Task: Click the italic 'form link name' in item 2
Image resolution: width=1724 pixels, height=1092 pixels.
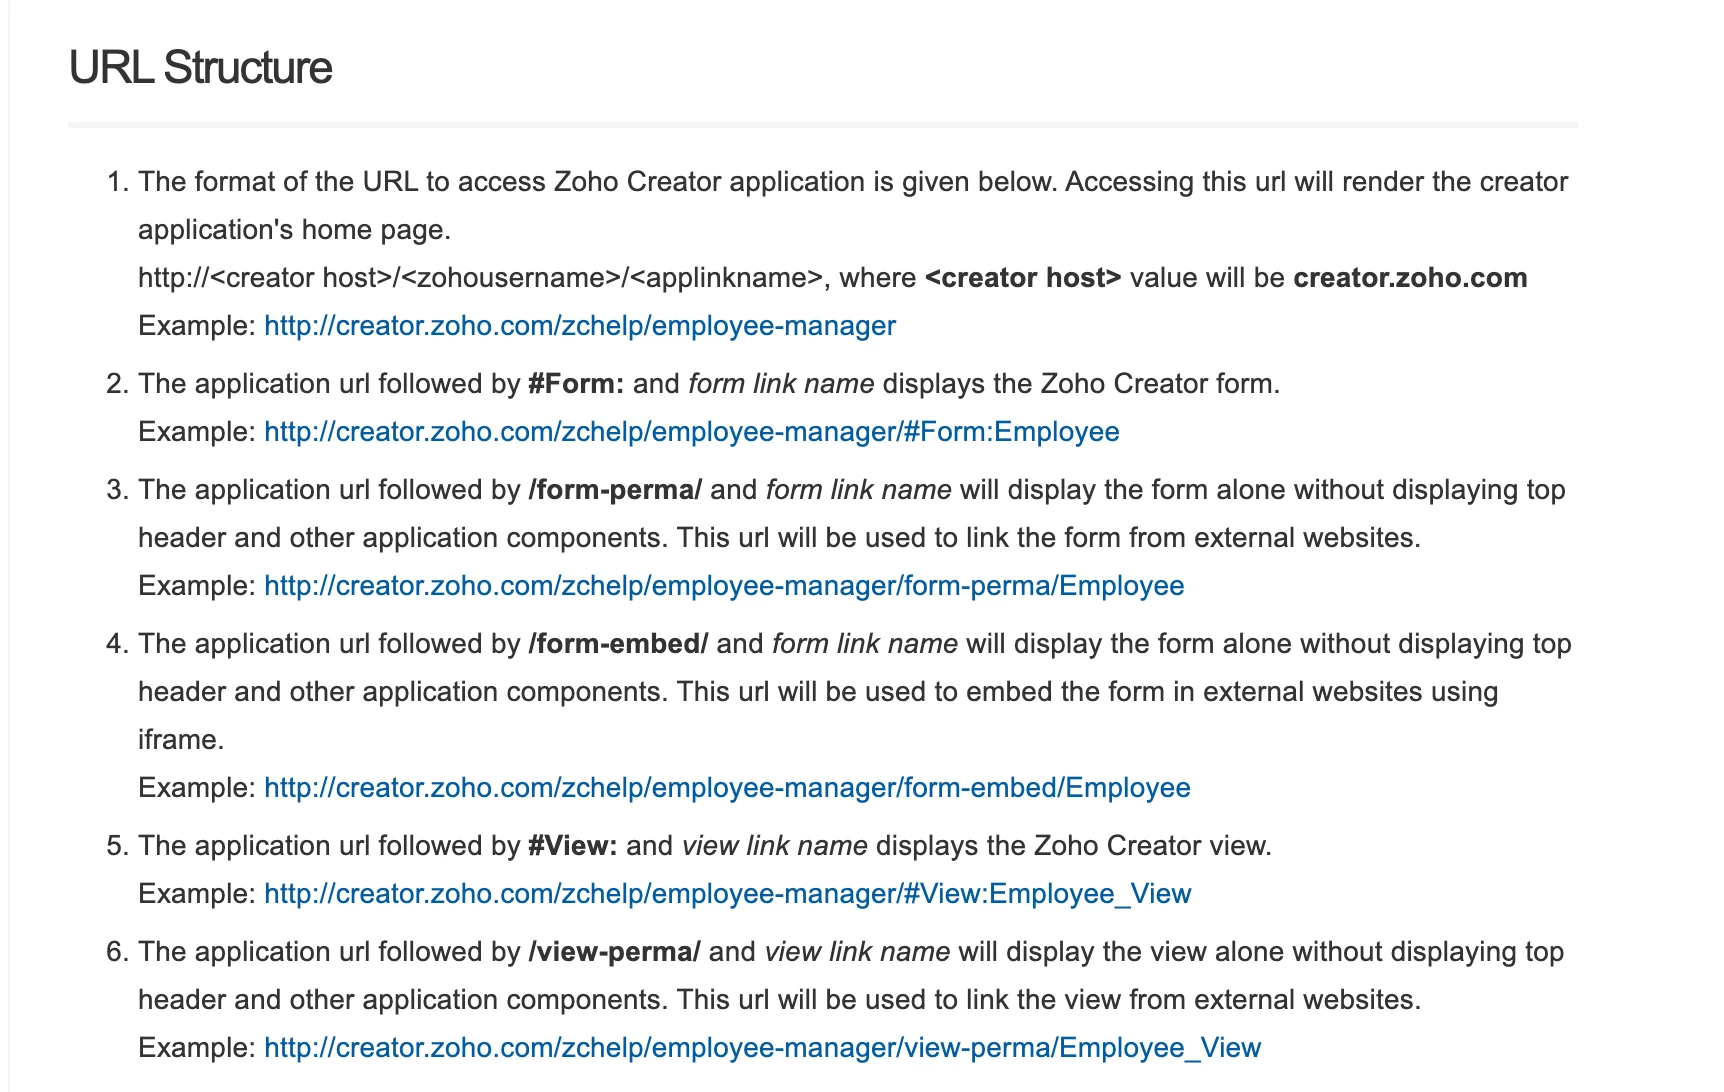Action: click(x=781, y=384)
